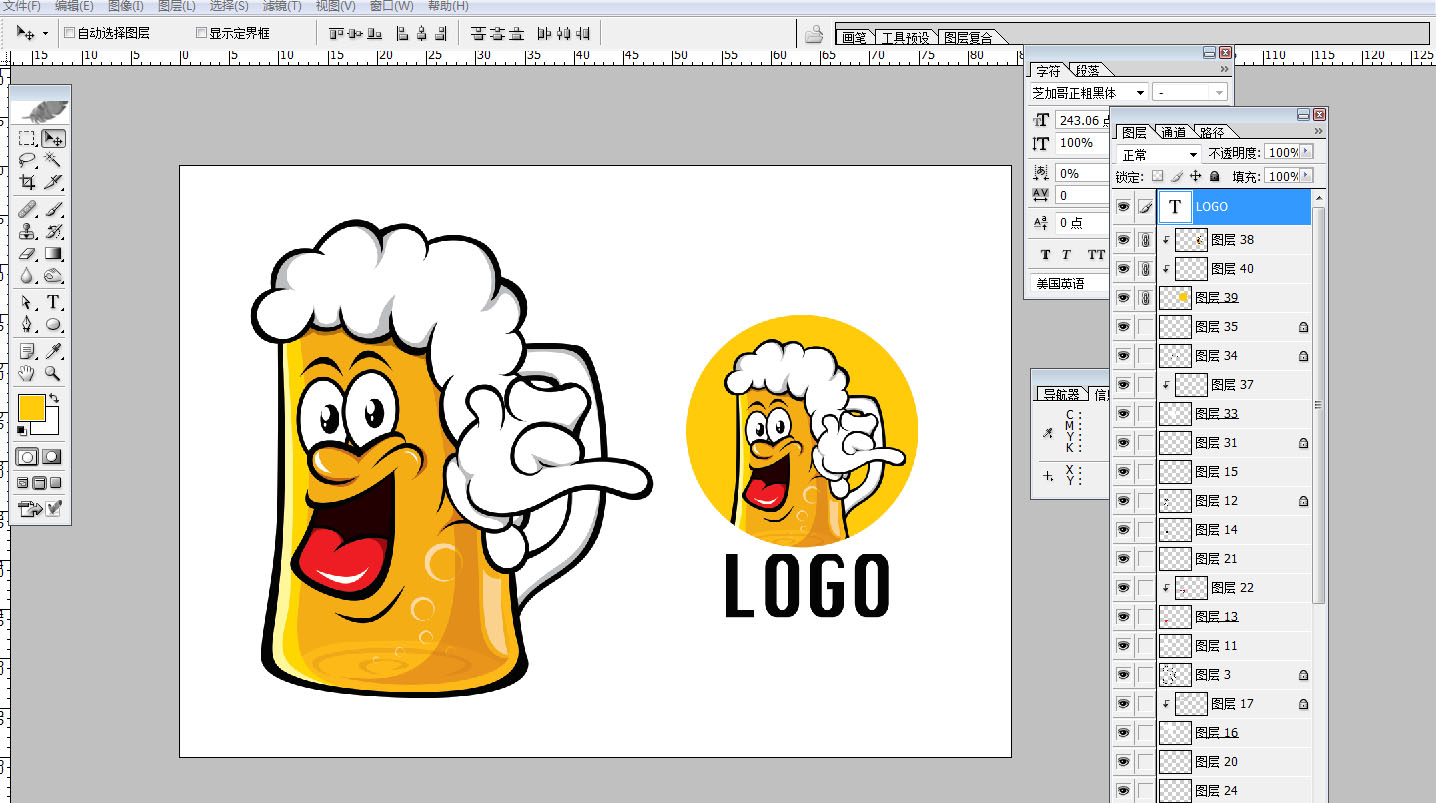The width and height of the screenshot is (1436, 803).
Task: Select the Eraser tool
Action: pos(28,254)
